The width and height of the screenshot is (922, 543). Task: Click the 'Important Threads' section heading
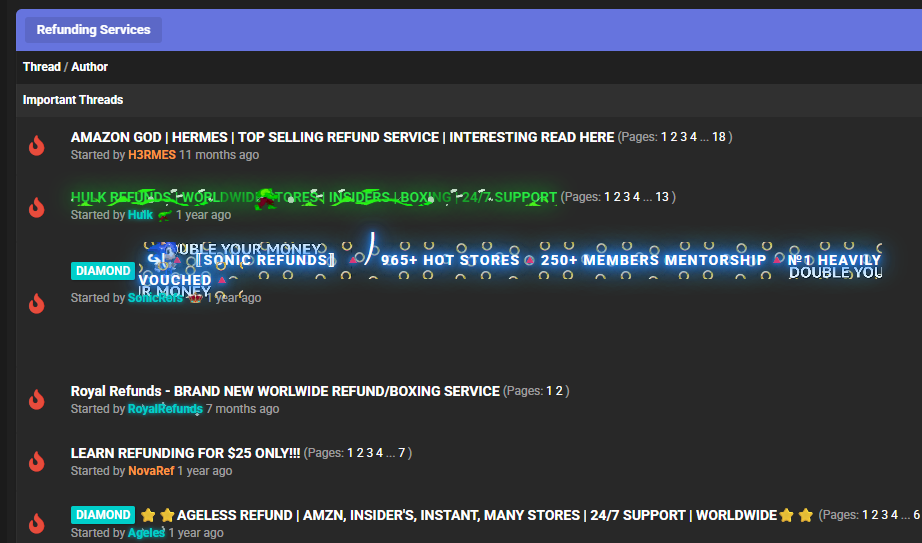73,100
